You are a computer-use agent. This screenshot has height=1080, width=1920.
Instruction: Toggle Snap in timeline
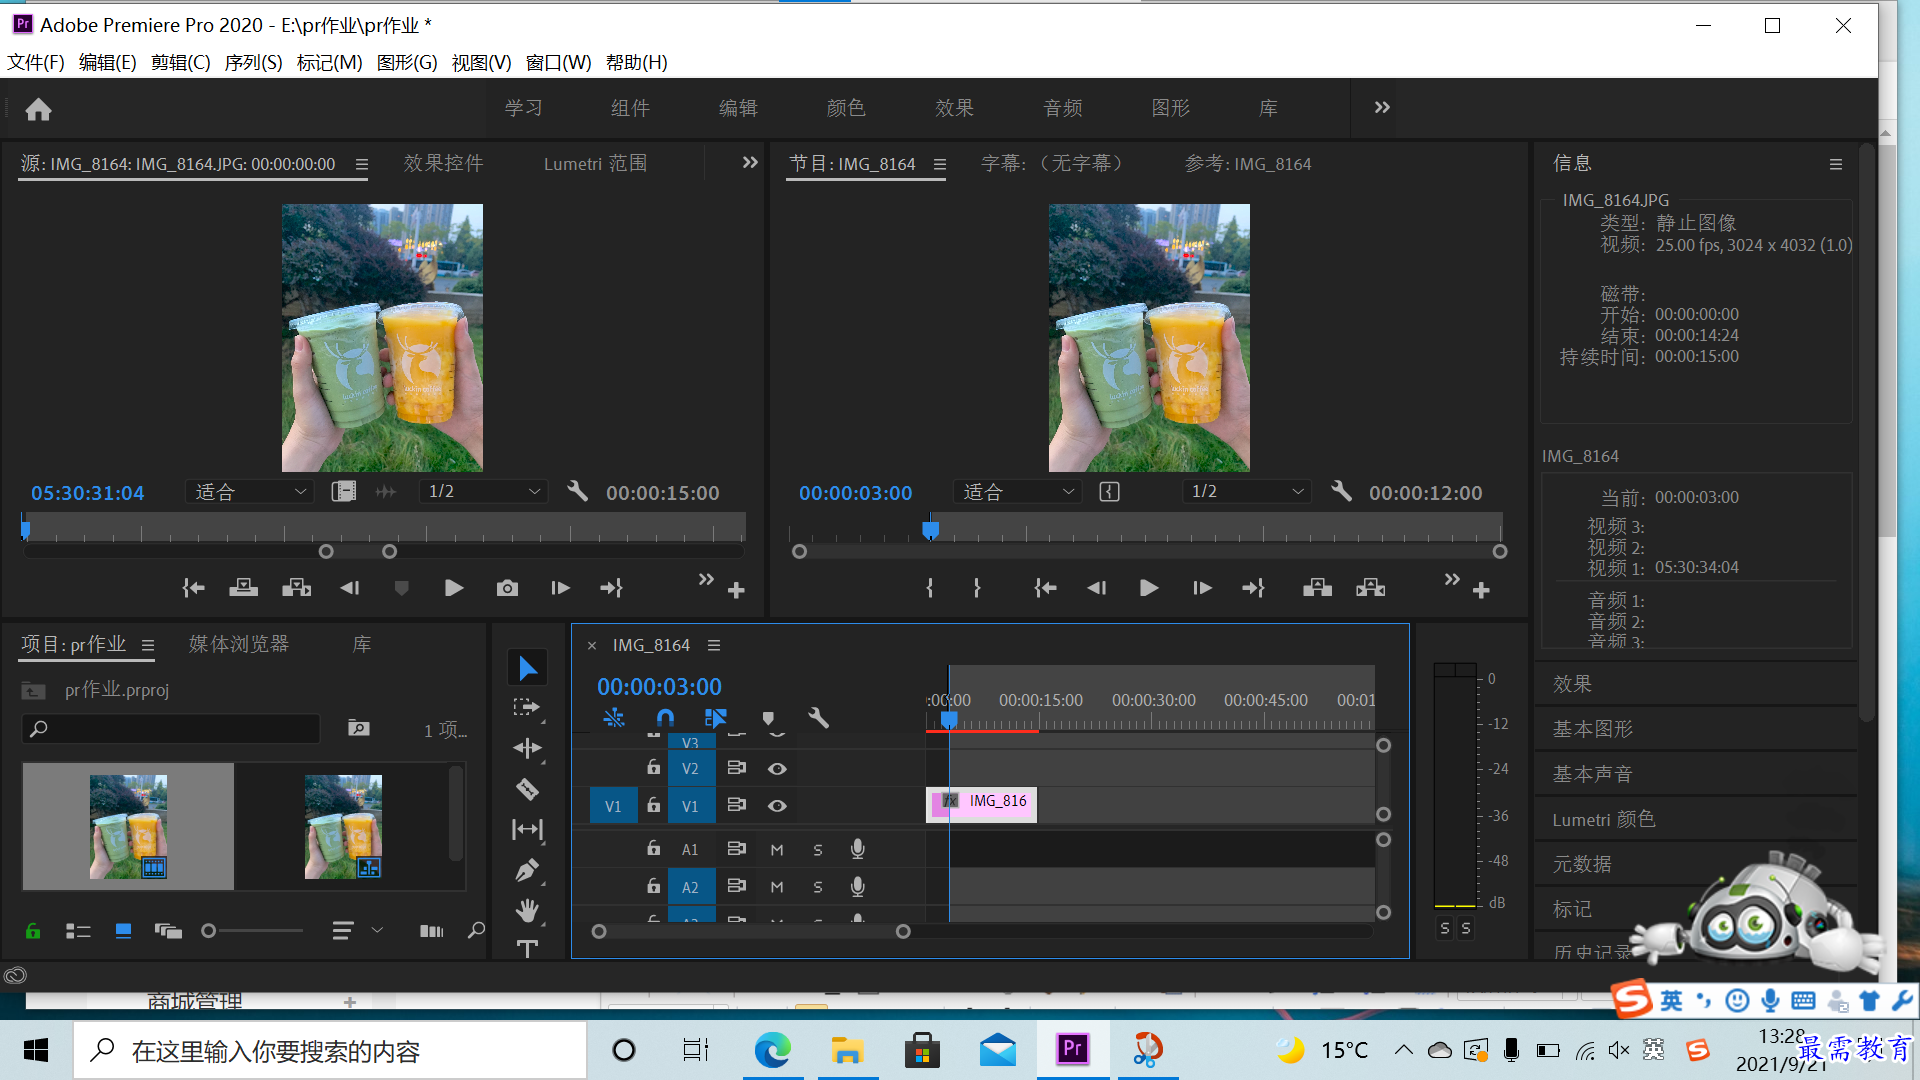click(x=665, y=718)
